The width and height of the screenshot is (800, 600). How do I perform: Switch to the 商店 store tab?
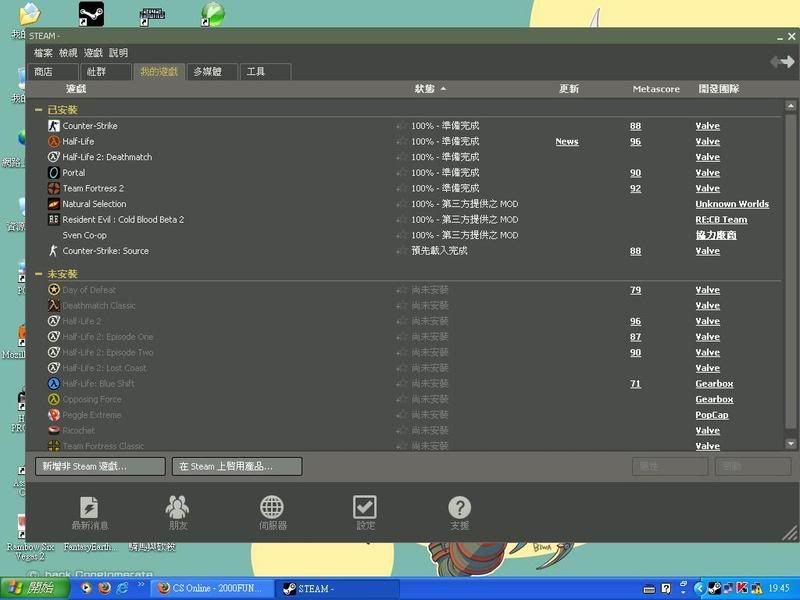click(44, 72)
